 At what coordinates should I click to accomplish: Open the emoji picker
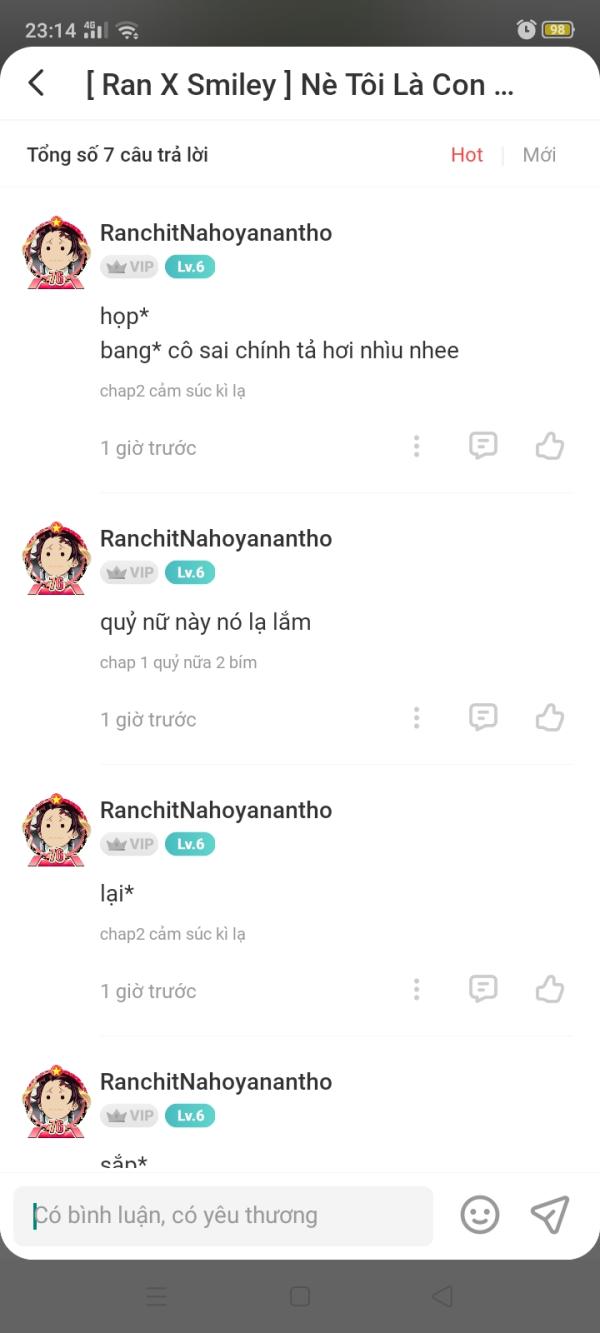[x=480, y=1215]
